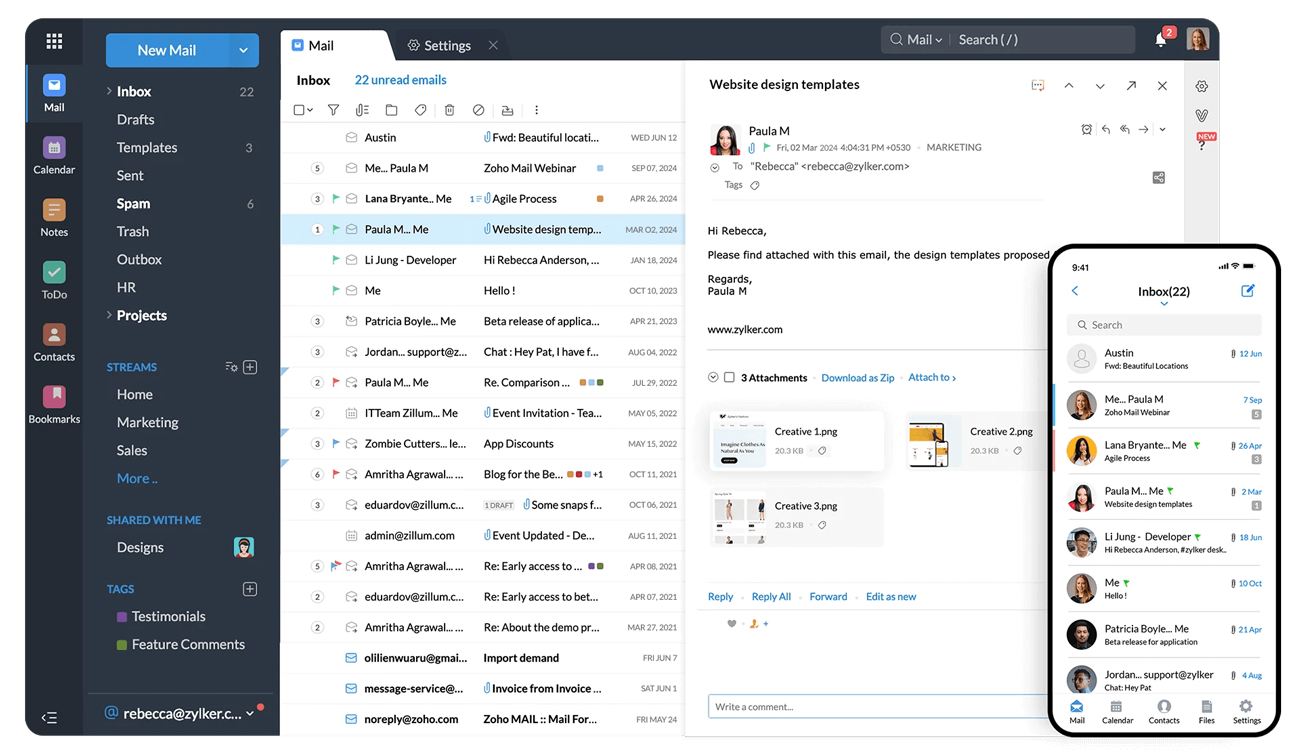Click the Download as Zip link
The image size is (1300, 754).
[x=857, y=377]
